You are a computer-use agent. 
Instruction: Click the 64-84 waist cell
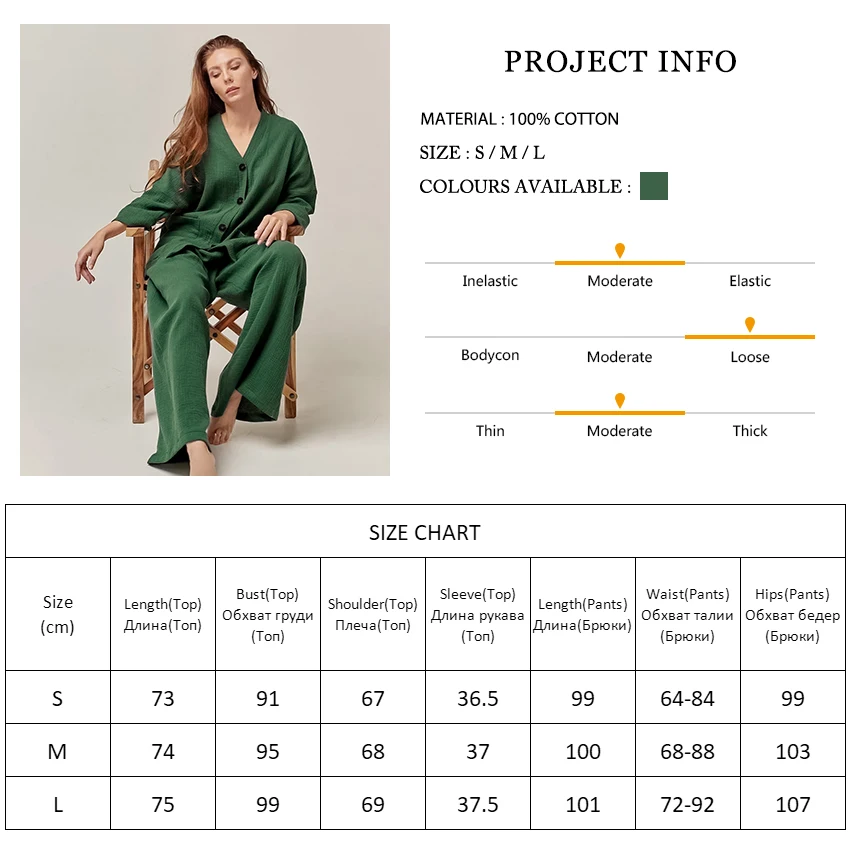[688, 698]
